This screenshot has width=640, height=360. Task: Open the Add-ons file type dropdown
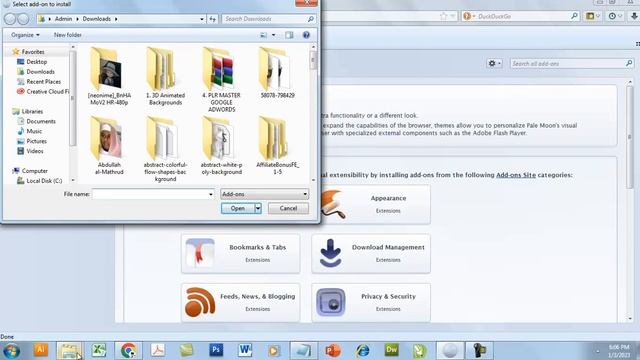[x=264, y=194]
